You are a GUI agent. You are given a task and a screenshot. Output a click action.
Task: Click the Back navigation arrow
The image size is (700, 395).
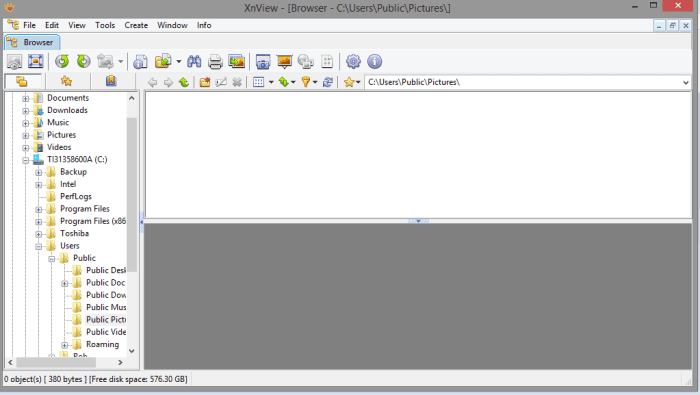click(x=153, y=82)
